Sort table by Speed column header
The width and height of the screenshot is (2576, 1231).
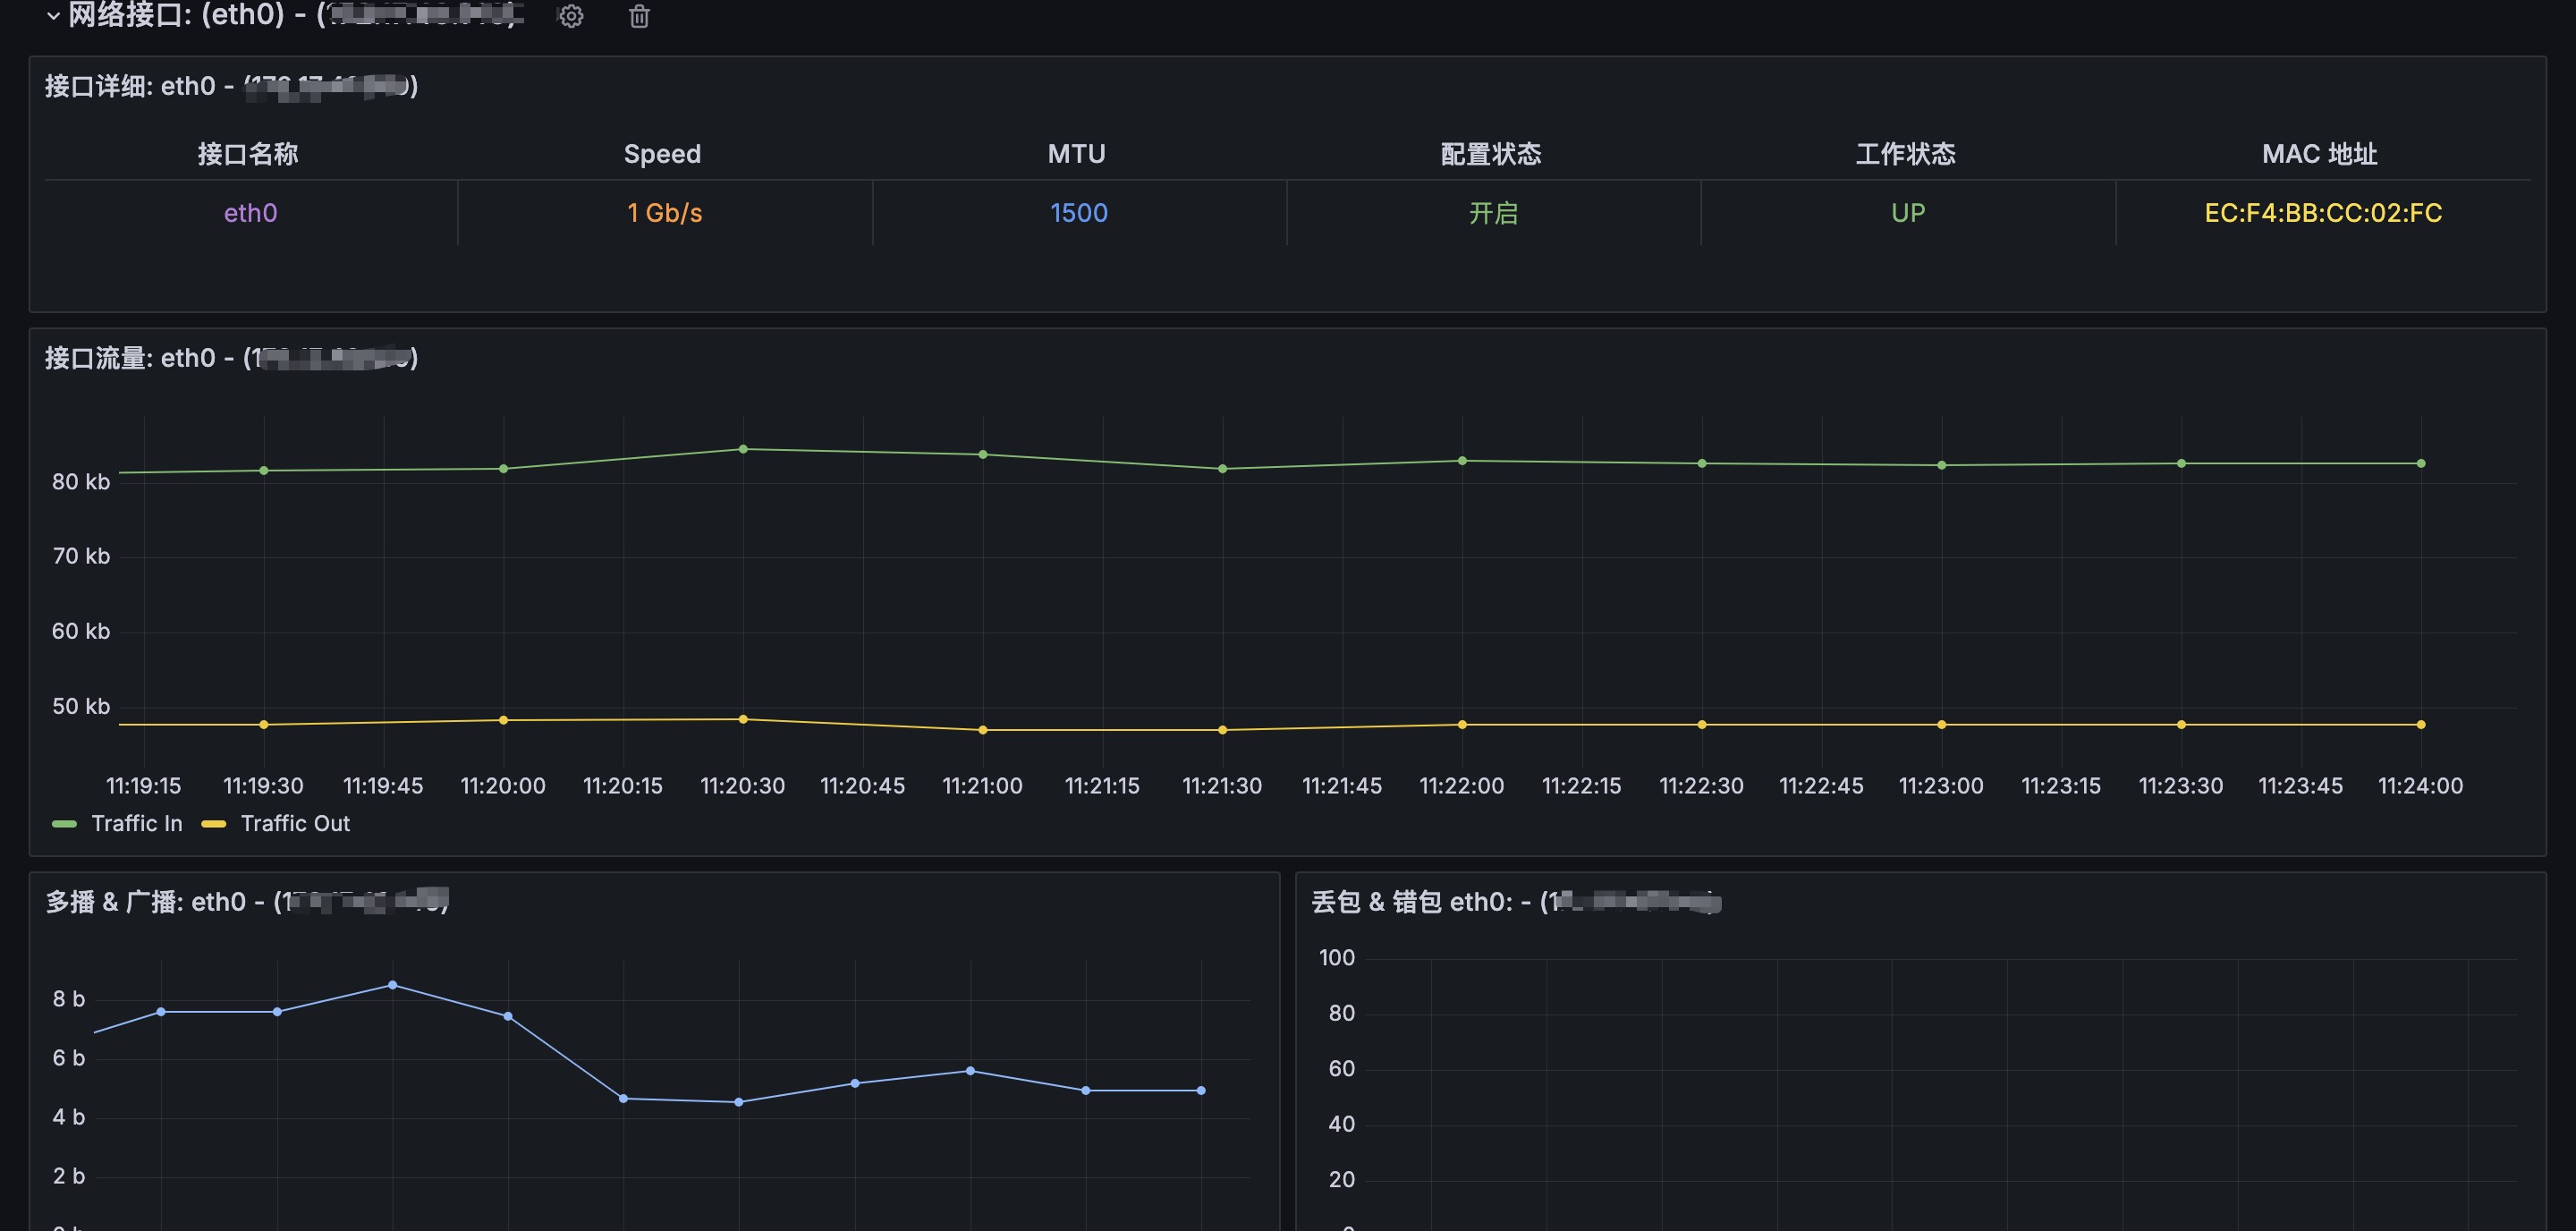coord(662,154)
